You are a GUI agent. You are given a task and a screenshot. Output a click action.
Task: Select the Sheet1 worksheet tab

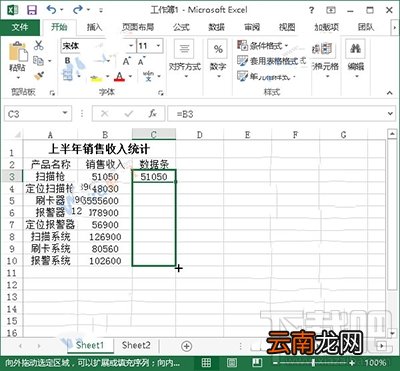(90, 345)
